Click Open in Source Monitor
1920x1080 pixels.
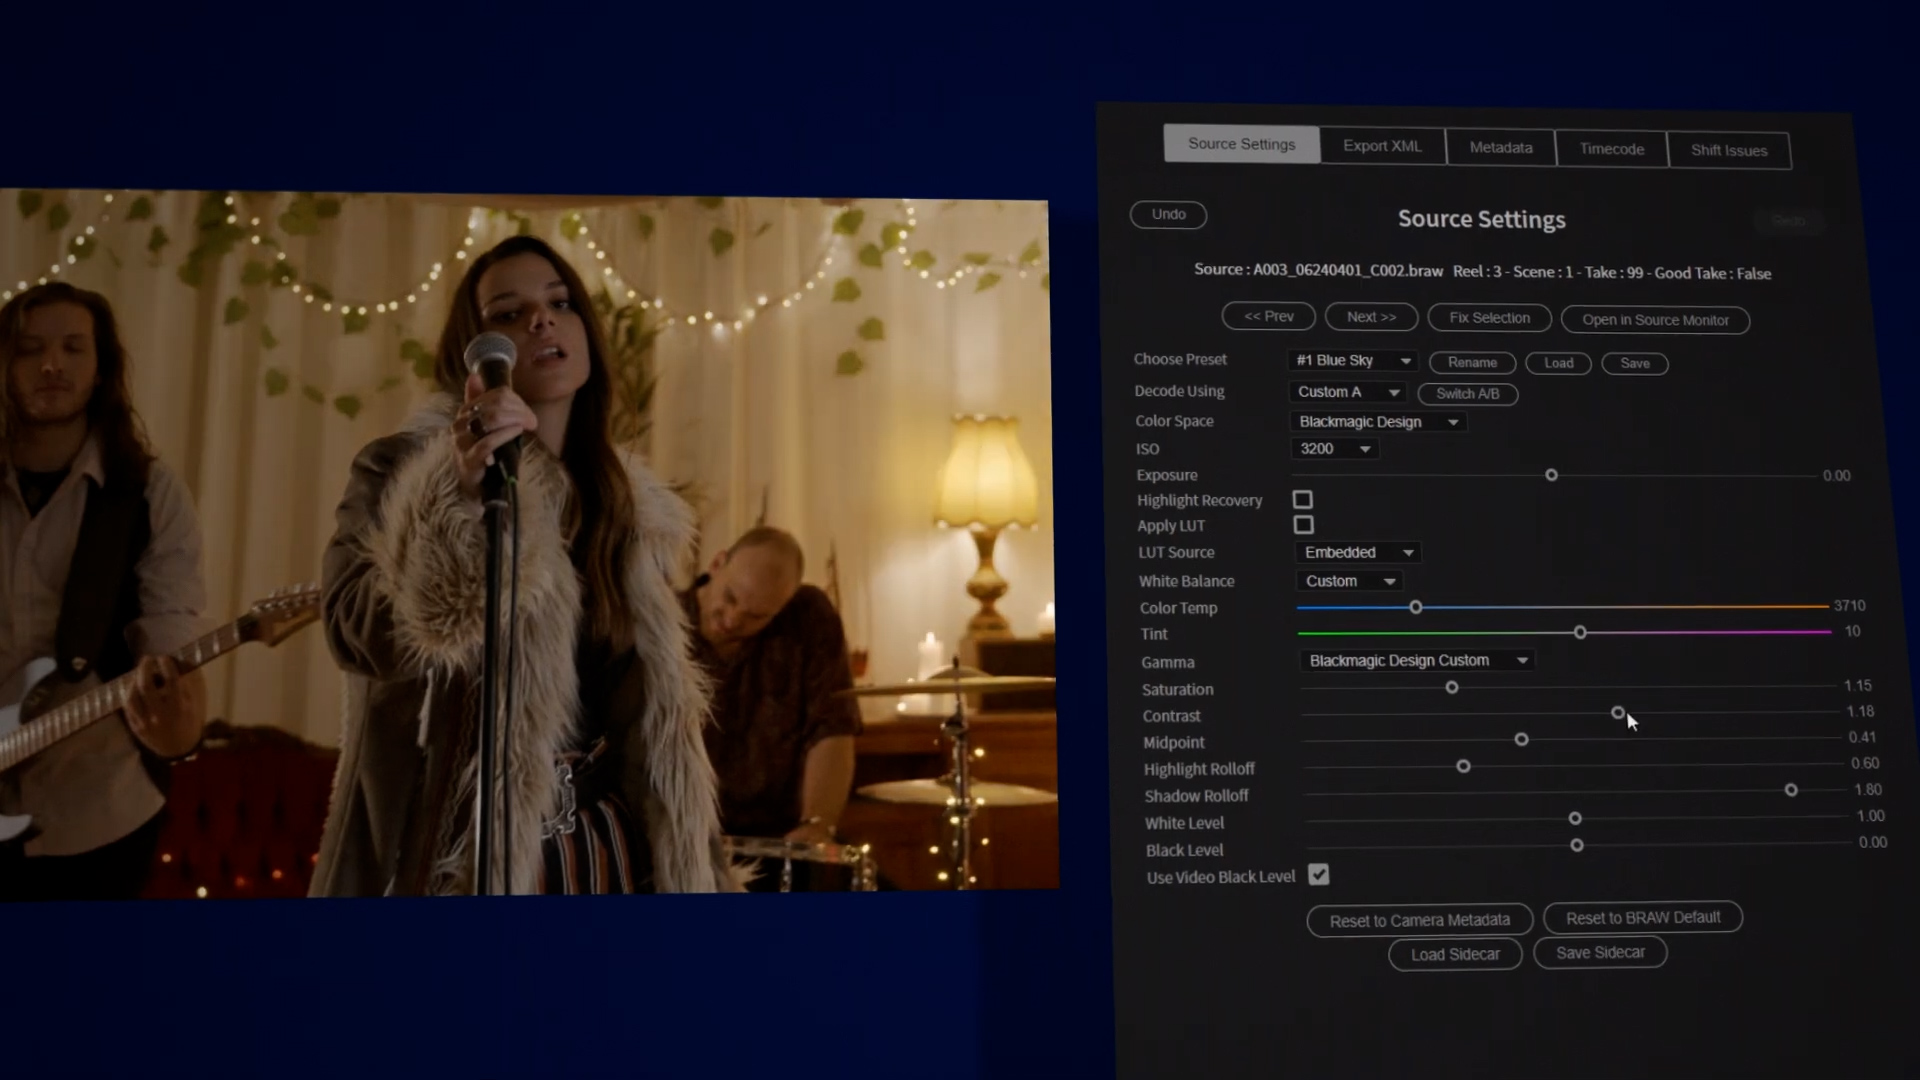[x=1656, y=319]
